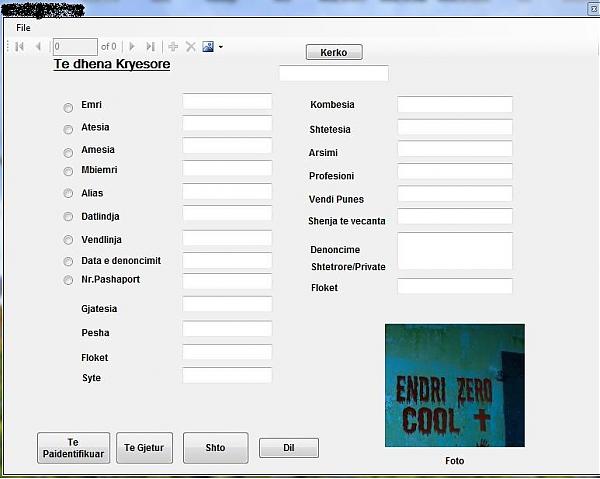Select the Alias radio button

[x=68, y=193]
